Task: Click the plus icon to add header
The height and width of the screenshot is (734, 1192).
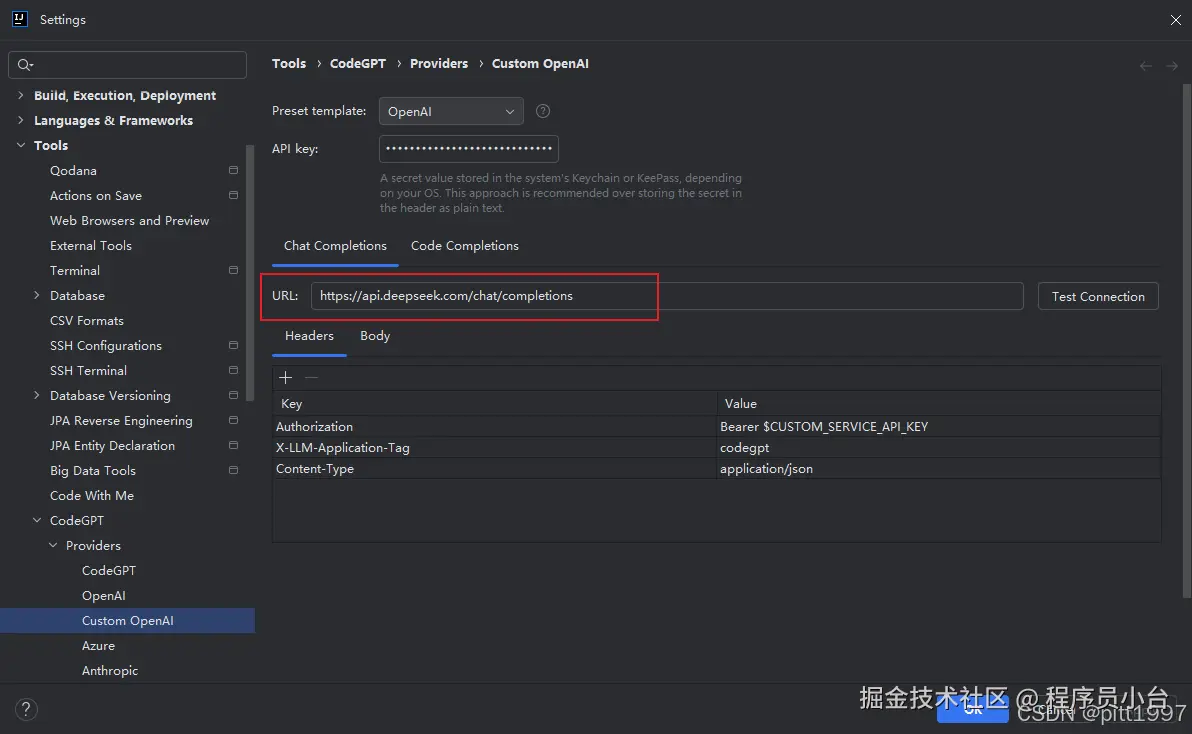Action: (286, 377)
